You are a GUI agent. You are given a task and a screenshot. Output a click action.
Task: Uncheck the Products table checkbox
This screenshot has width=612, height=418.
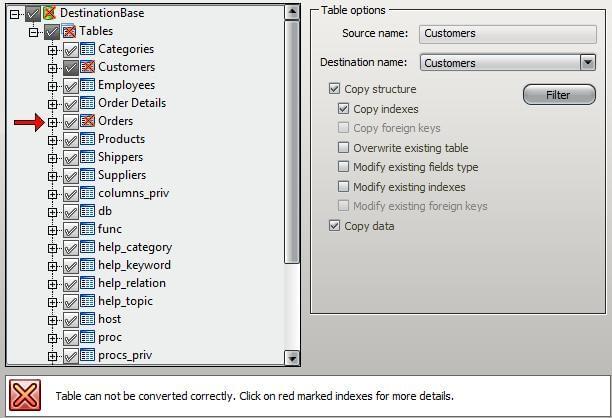click(x=71, y=140)
